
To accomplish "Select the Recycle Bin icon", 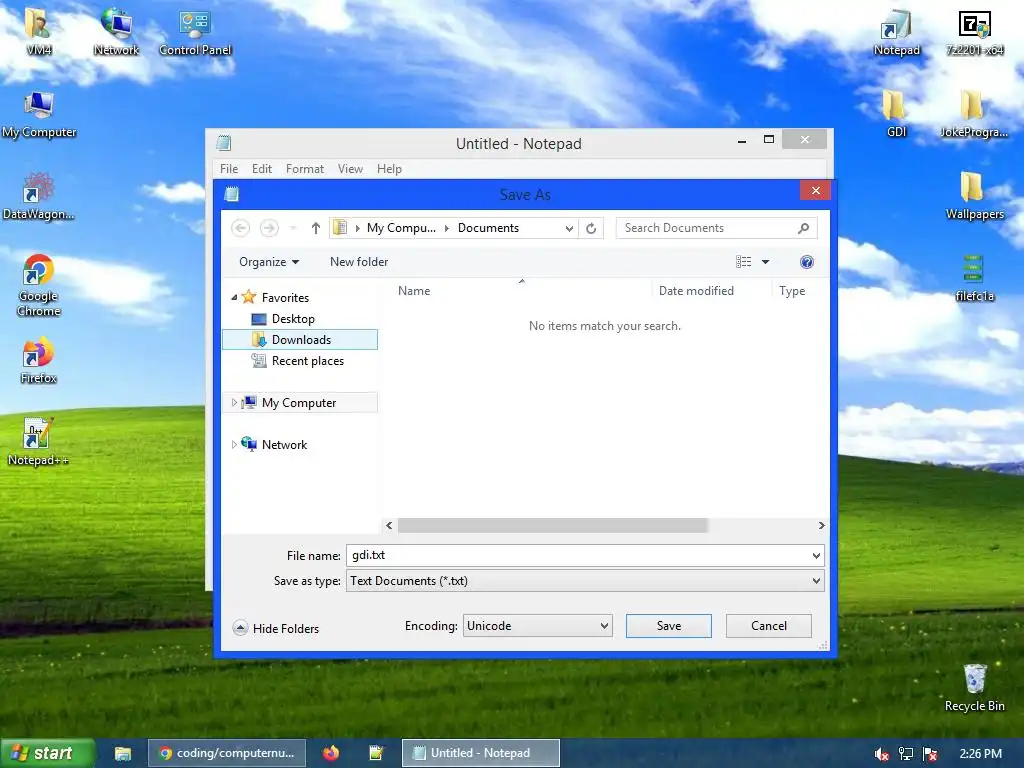I will (x=974, y=687).
